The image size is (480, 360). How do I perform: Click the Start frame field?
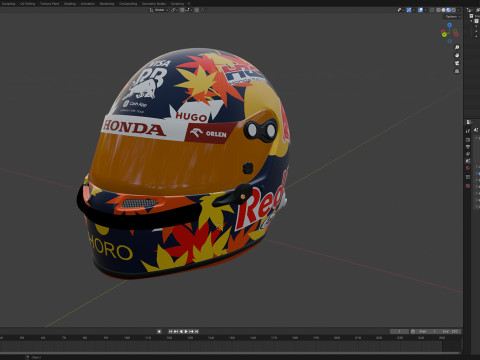coord(428,331)
